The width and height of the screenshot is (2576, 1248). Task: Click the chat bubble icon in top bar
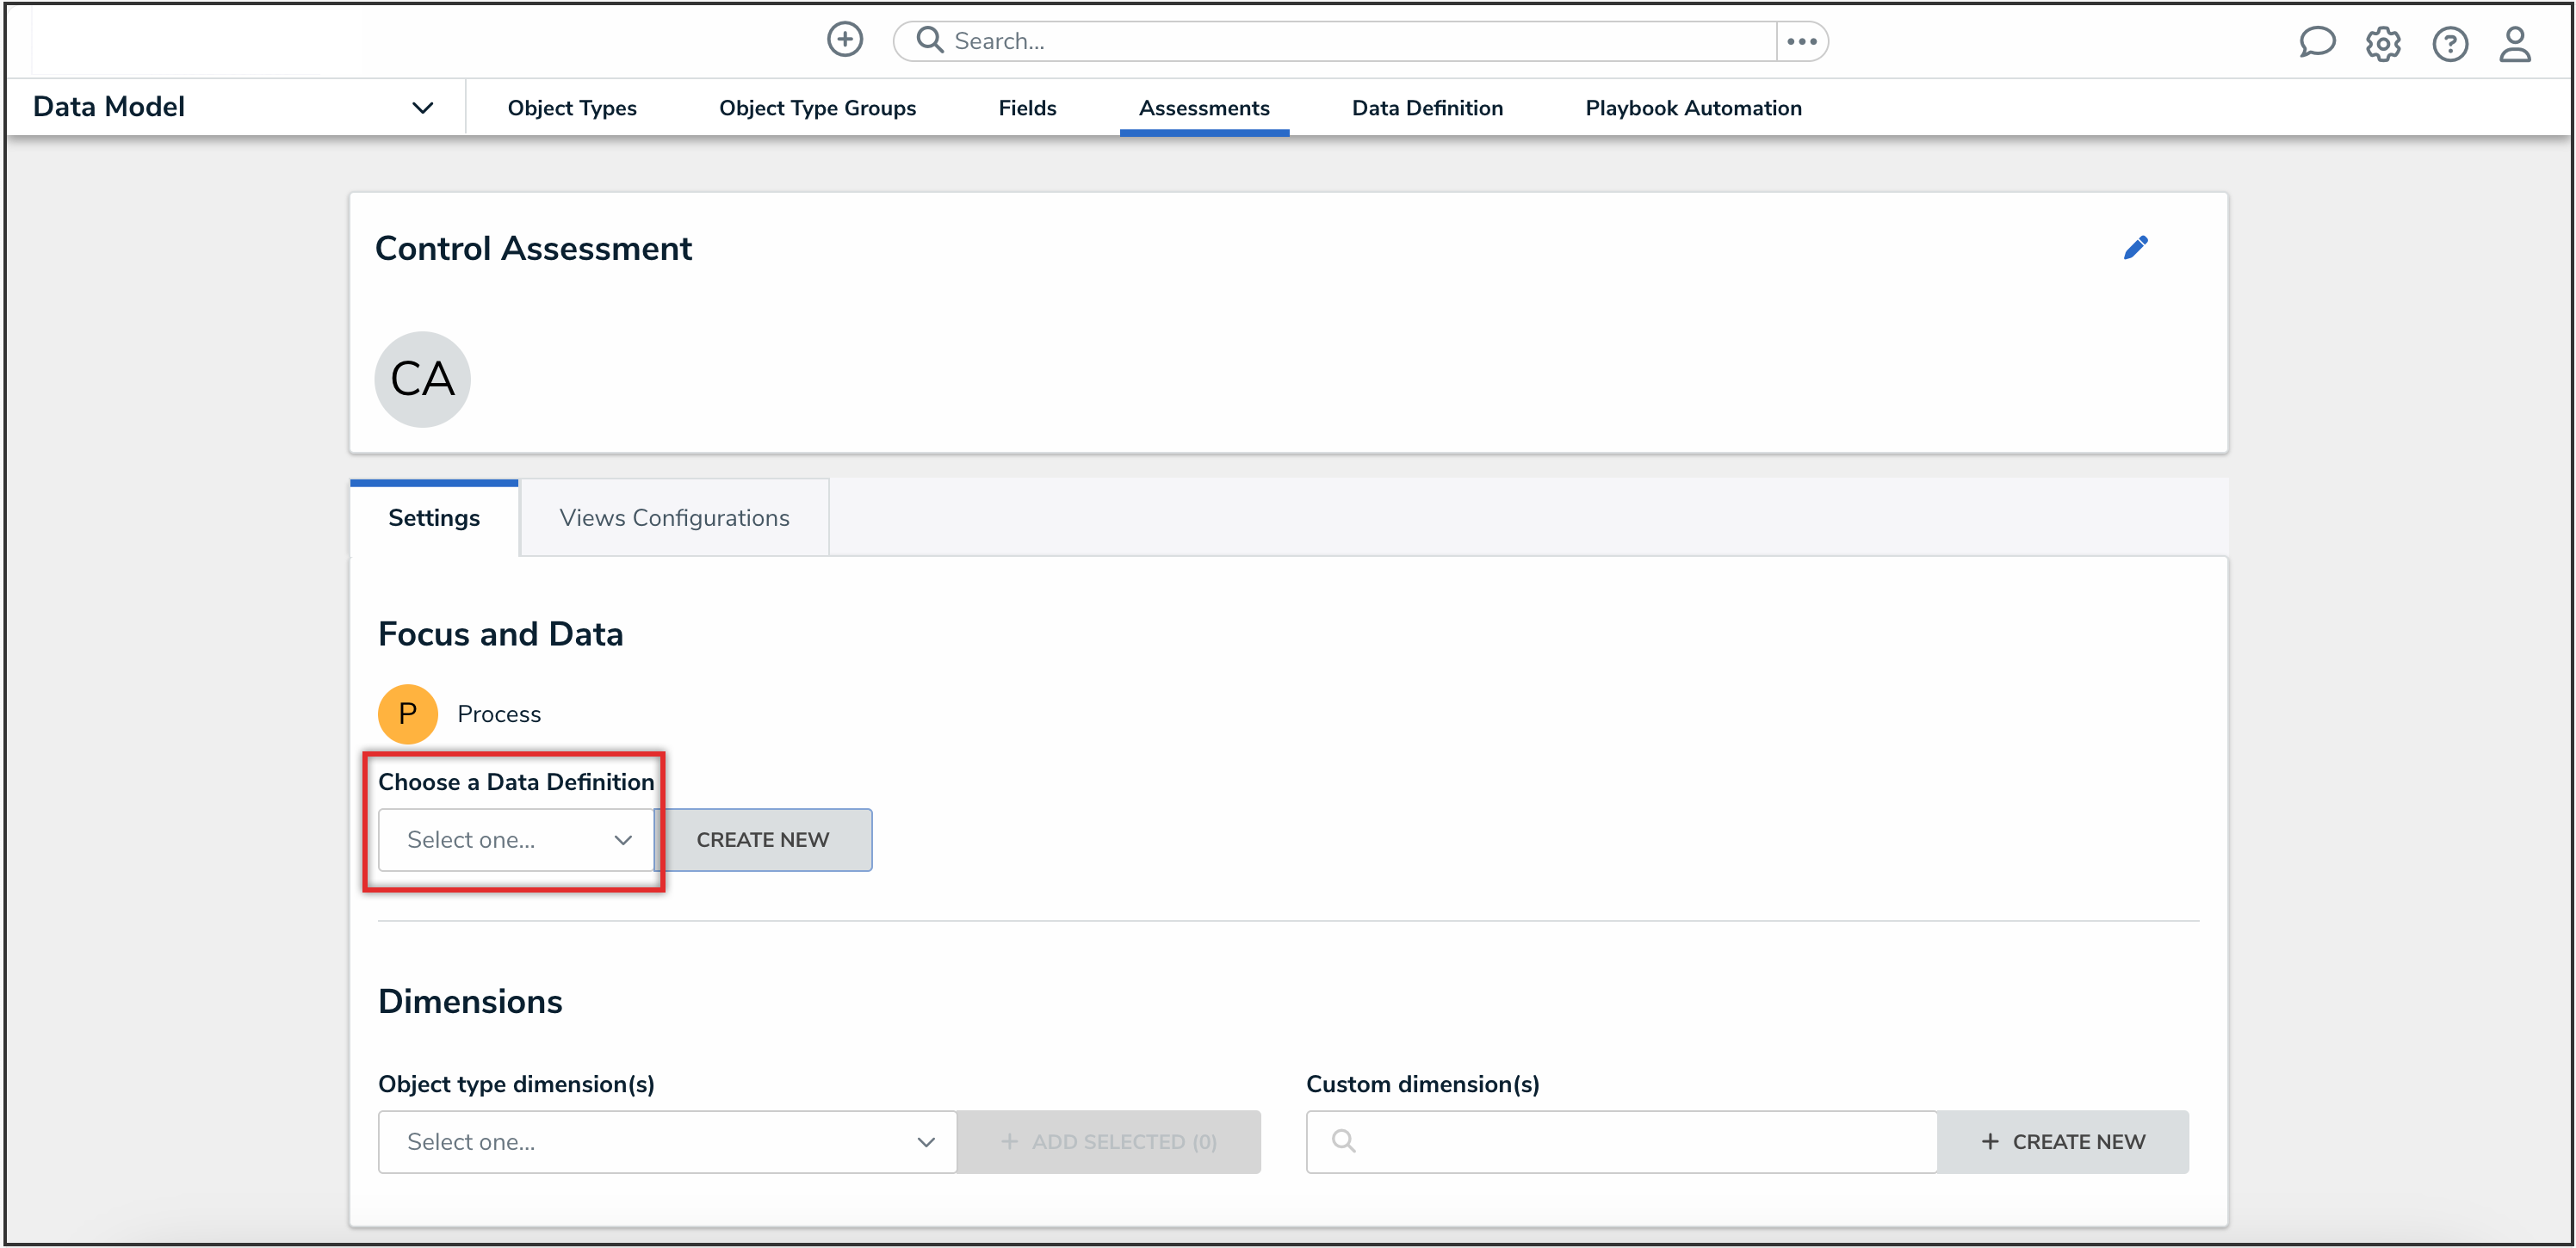(2318, 42)
